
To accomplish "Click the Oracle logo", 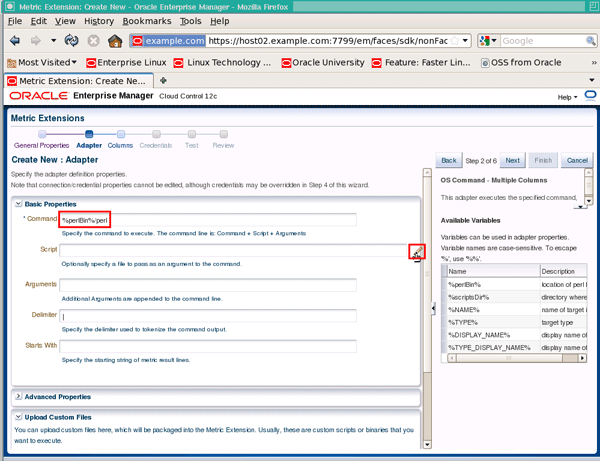I will click(39, 96).
